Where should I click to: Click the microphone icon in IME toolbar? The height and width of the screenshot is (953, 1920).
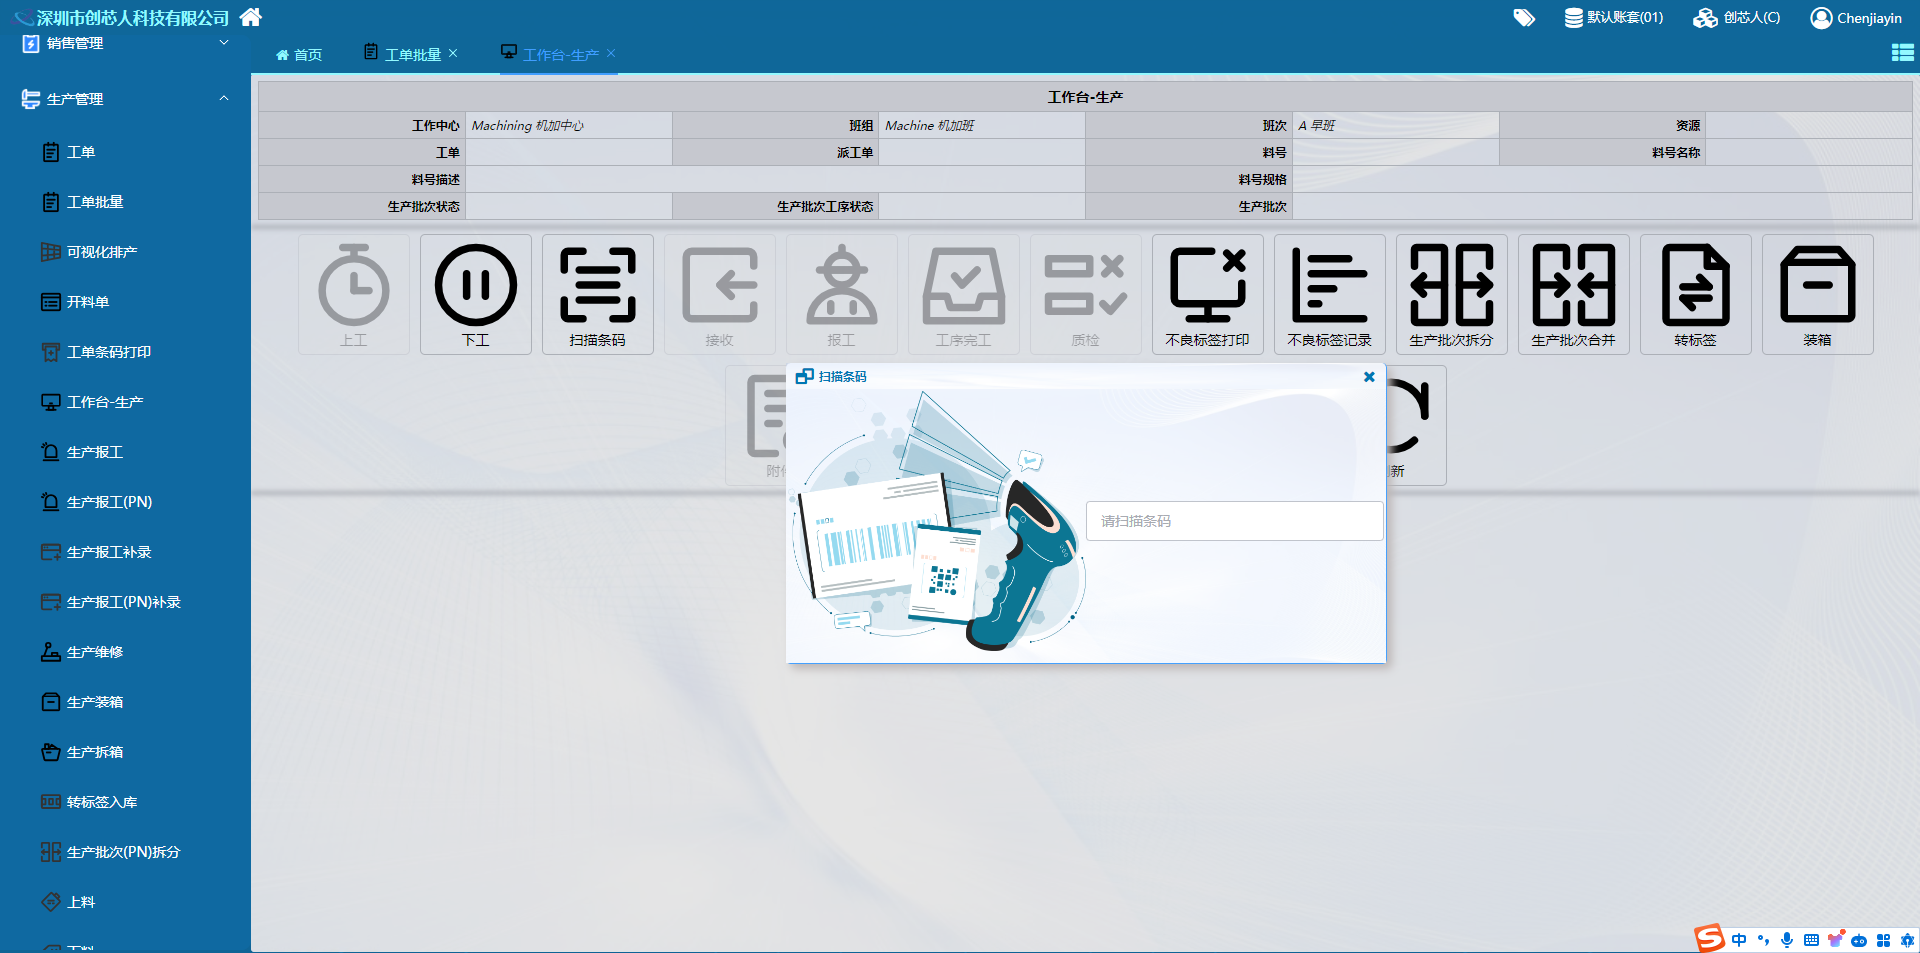tap(1787, 940)
